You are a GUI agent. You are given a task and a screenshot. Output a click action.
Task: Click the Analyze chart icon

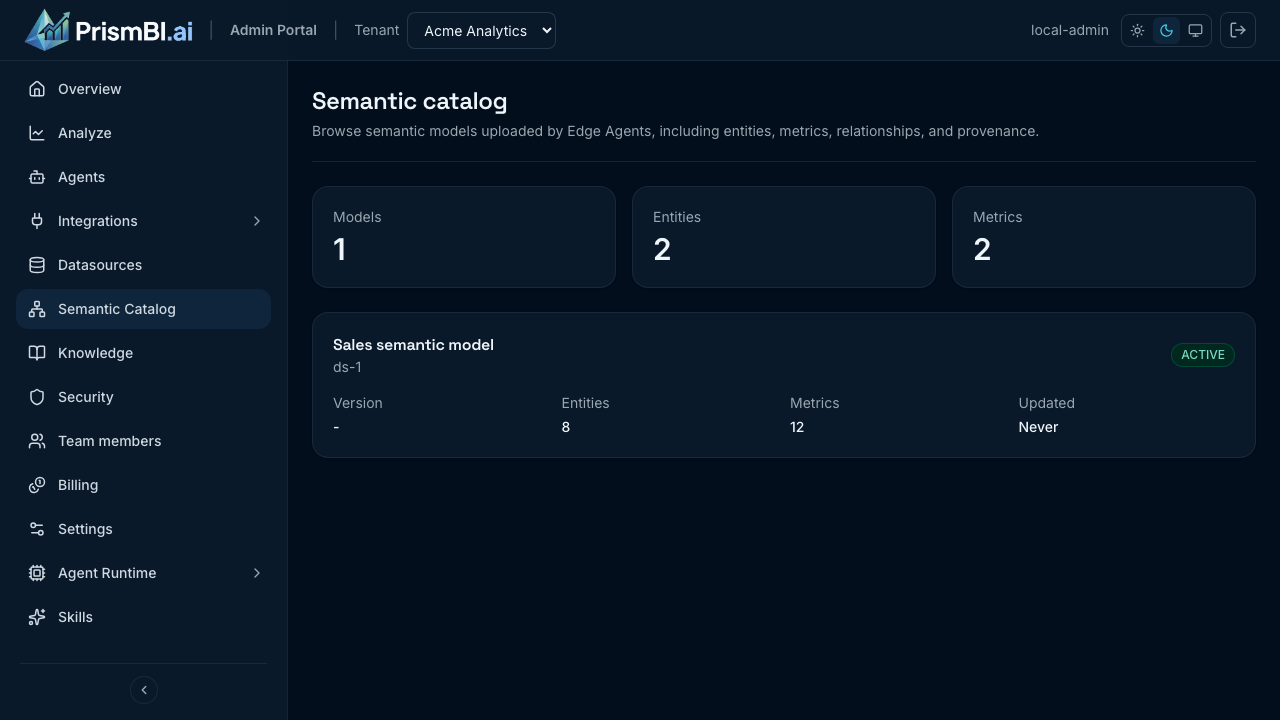coord(37,133)
